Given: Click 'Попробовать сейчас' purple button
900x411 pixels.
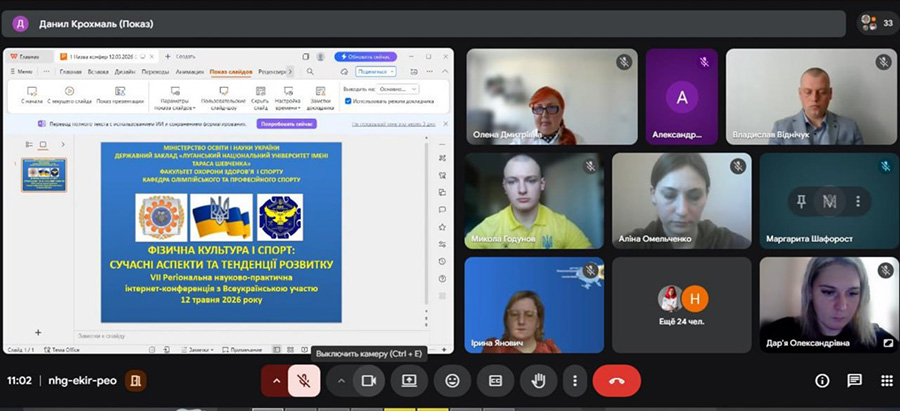Looking at the screenshot, I should pos(287,124).
